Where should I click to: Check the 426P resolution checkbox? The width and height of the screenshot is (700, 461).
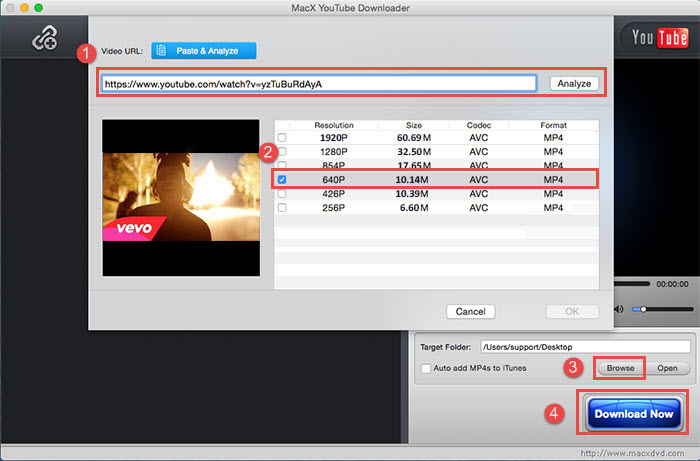[282, 194]
